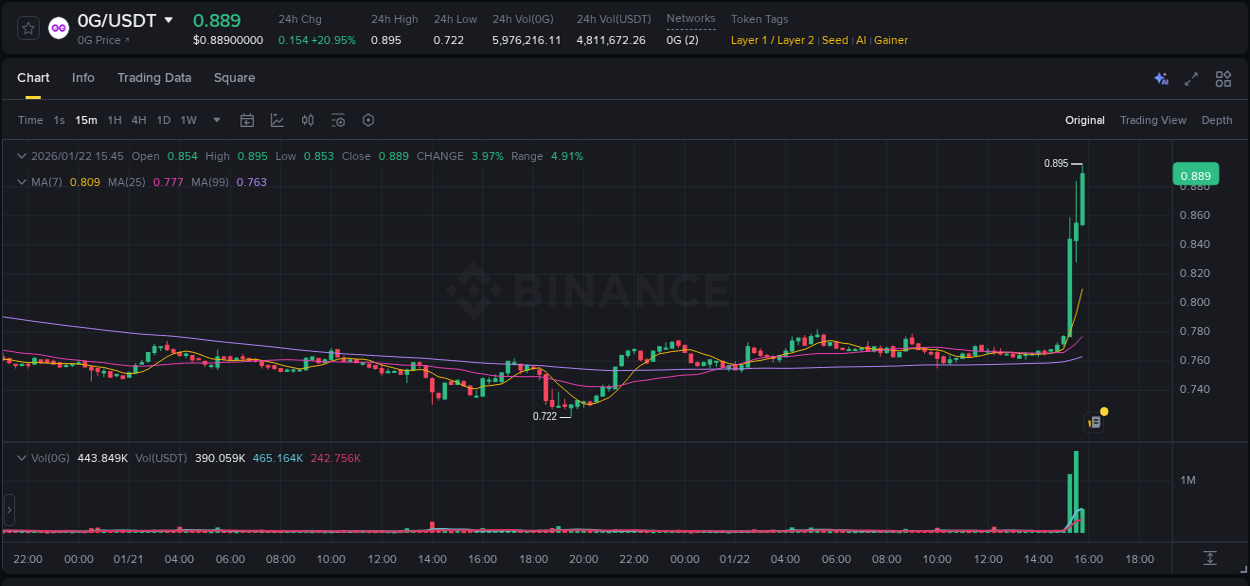Viewport: 1250px width, 586px height.
Task: Select the Trading View chart mode
Action: (x=1153, y=120)
